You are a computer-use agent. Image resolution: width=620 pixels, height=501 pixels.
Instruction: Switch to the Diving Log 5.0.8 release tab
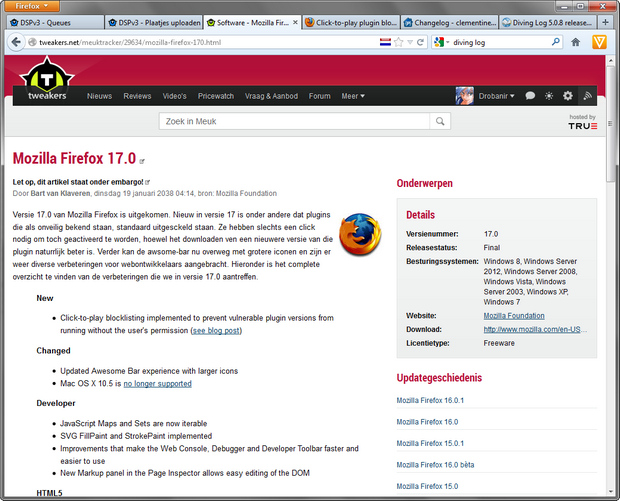(548, 23)
